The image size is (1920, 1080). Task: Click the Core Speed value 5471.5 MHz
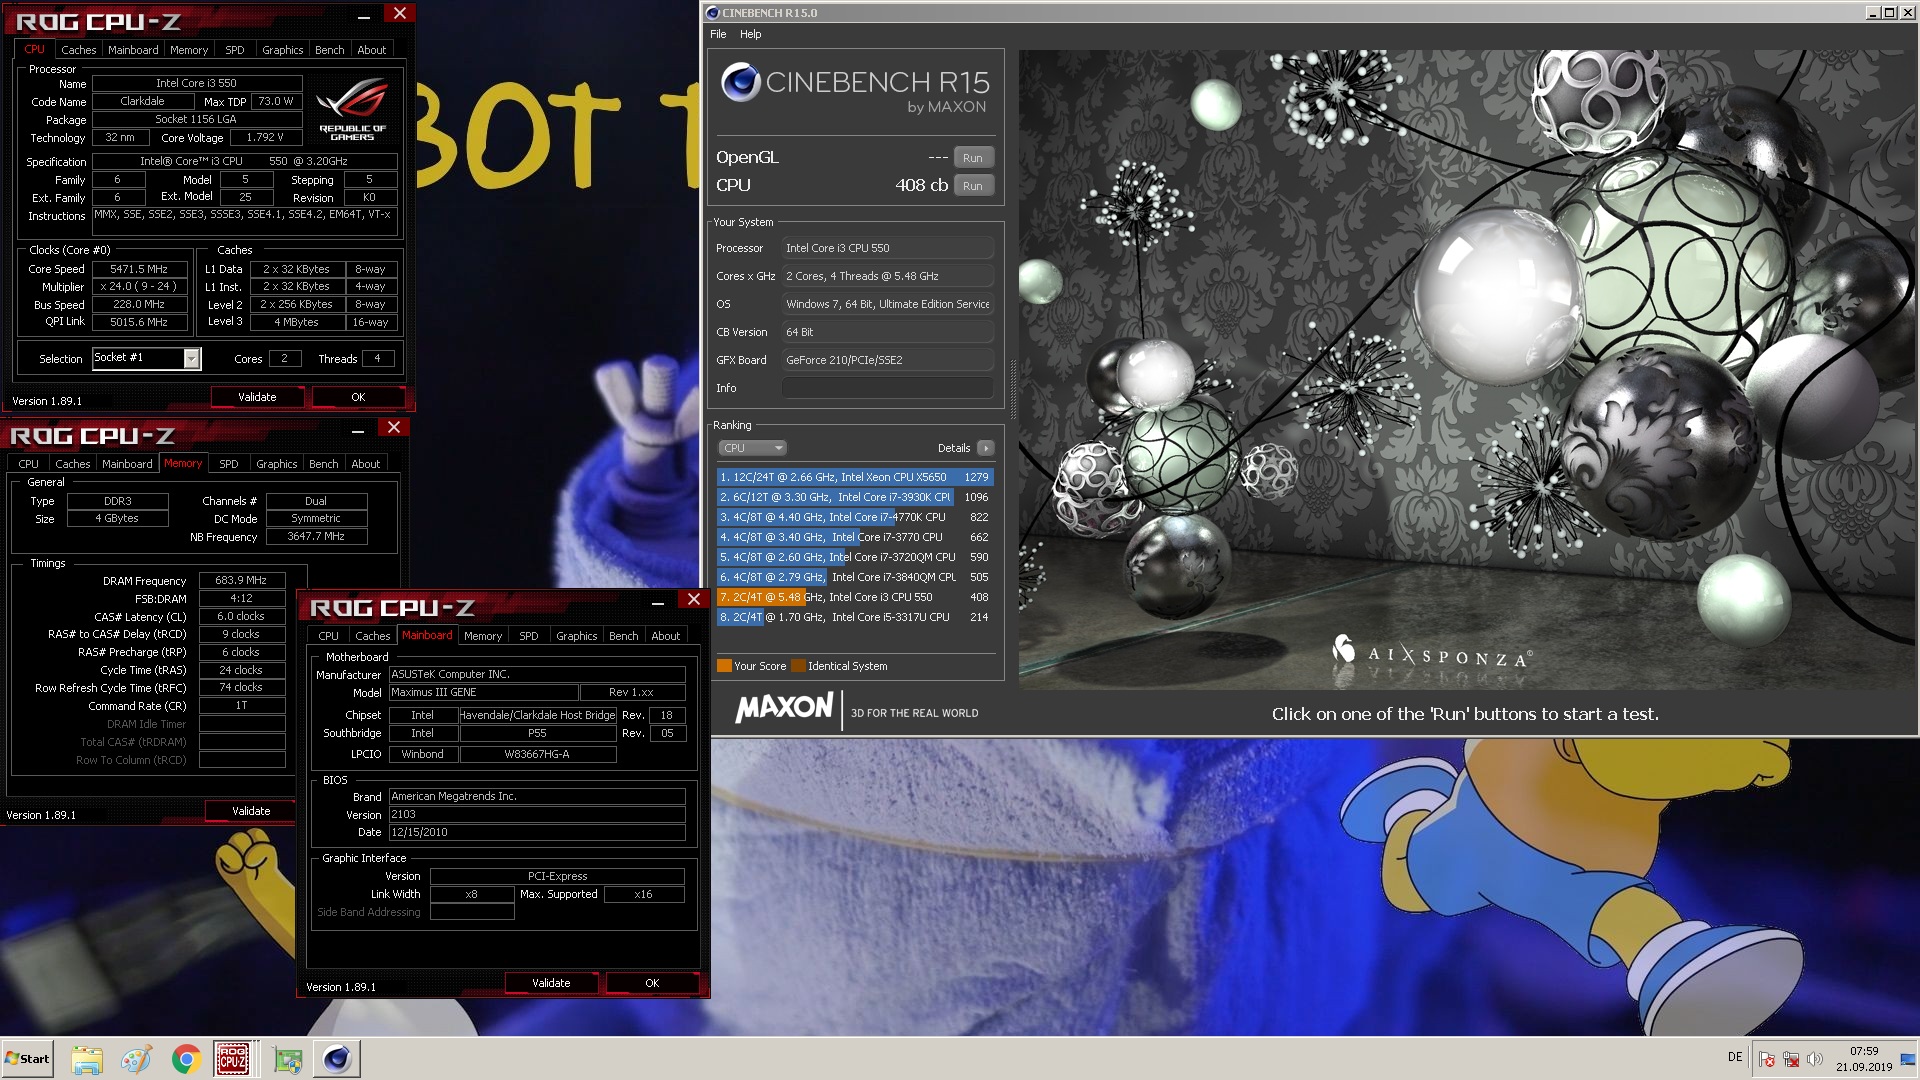click(139, 269)
